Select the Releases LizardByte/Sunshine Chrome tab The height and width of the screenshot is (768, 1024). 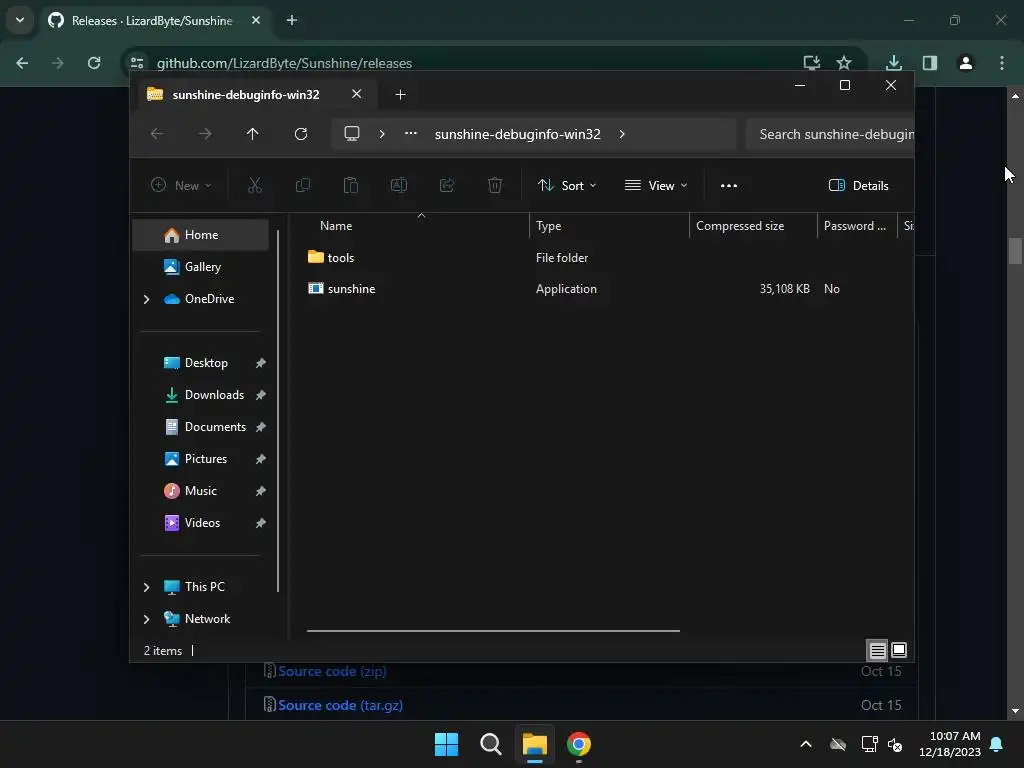coord(152,21)
